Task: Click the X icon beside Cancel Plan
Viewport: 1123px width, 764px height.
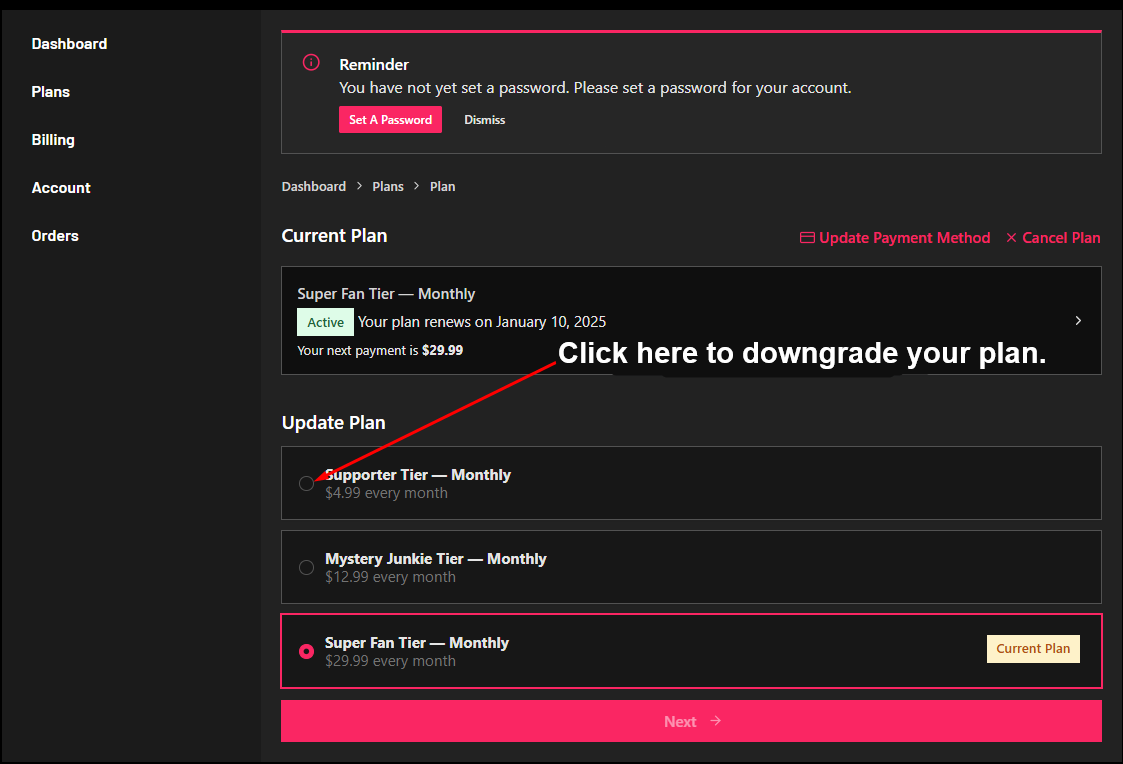Action: (1011, 238)
